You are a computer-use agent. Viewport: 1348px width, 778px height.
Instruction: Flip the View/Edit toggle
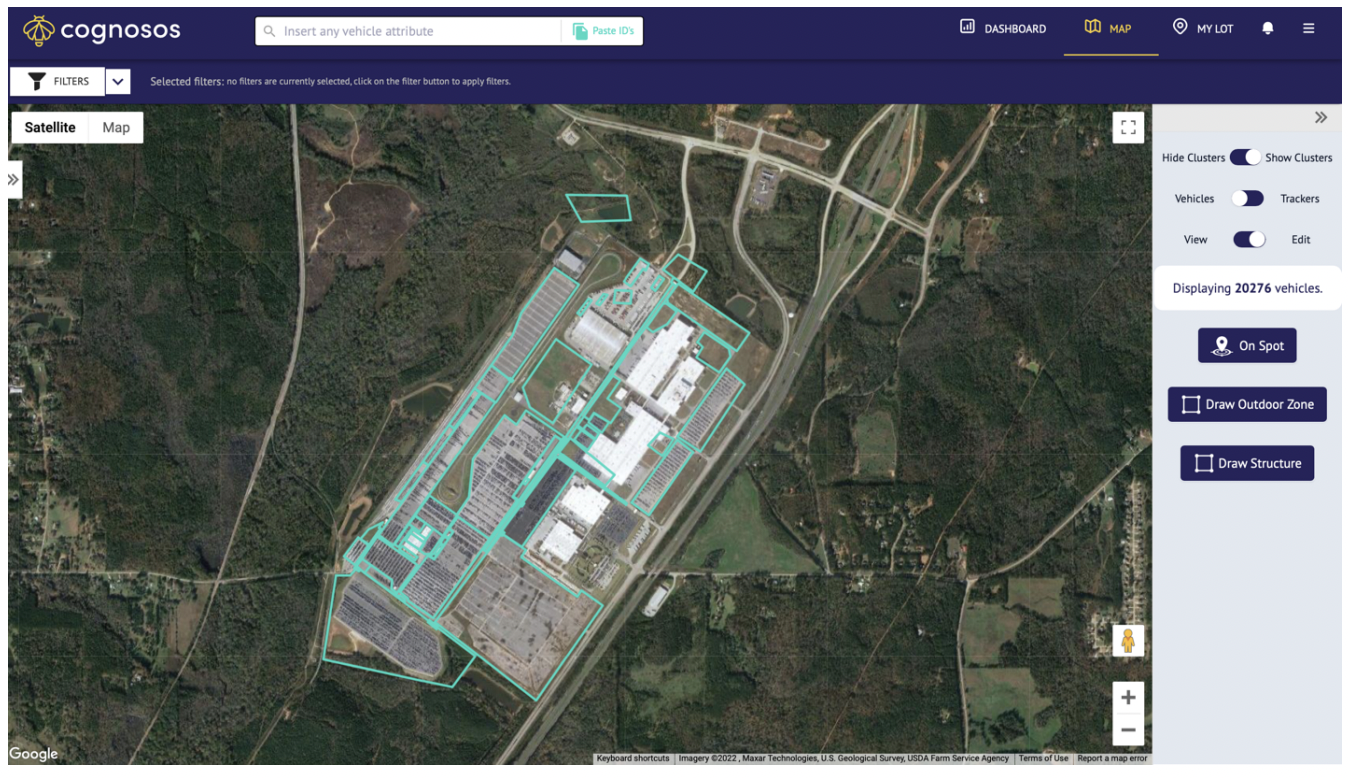point(1249,239)
